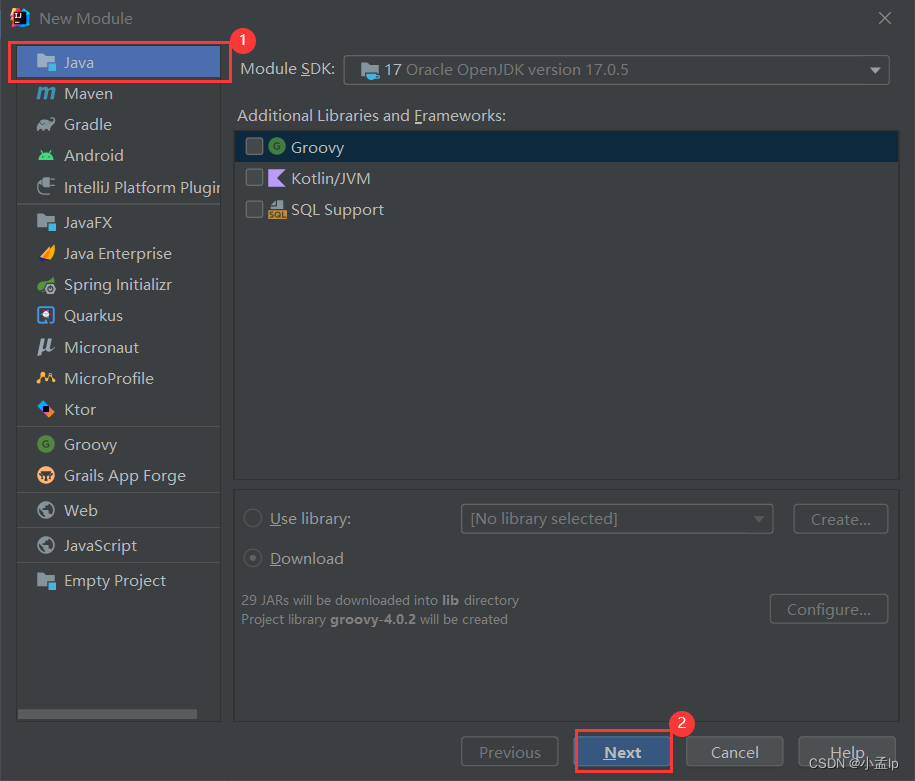Screen dimensions: 915x781
Task: Click the Micronaut mu icon
Action: (x=46, y=347)
